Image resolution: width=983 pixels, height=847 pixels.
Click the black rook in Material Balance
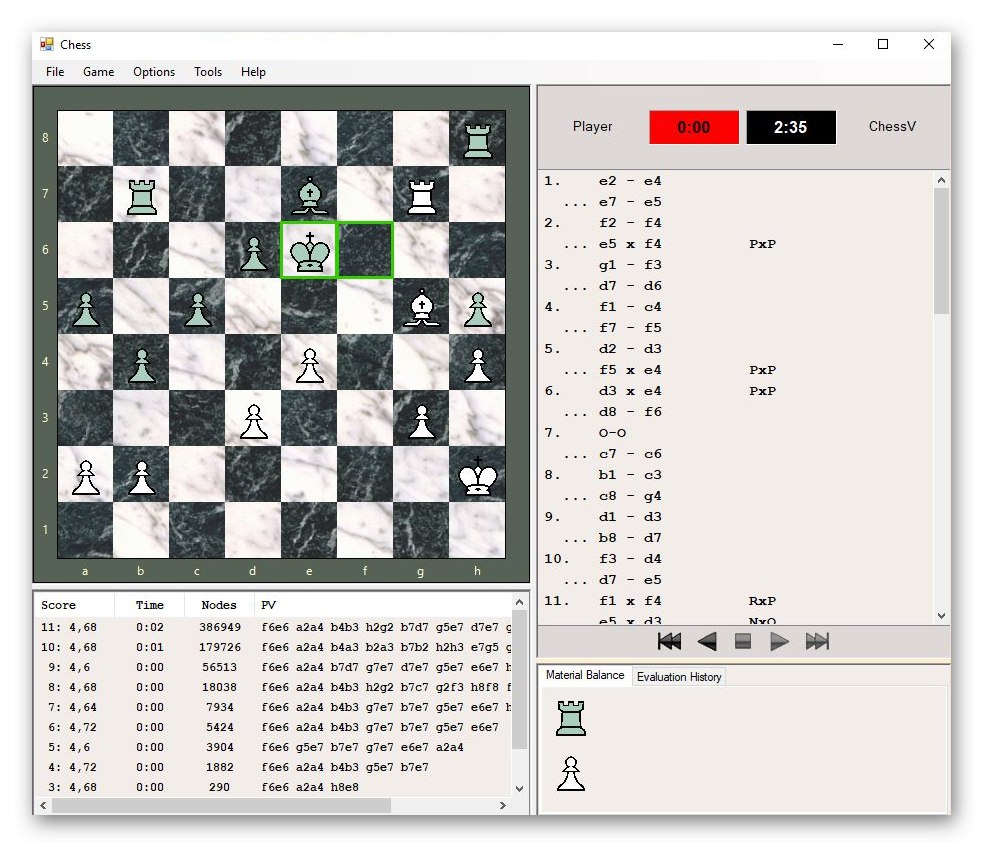pyautogui.click(x=571, y=718)
